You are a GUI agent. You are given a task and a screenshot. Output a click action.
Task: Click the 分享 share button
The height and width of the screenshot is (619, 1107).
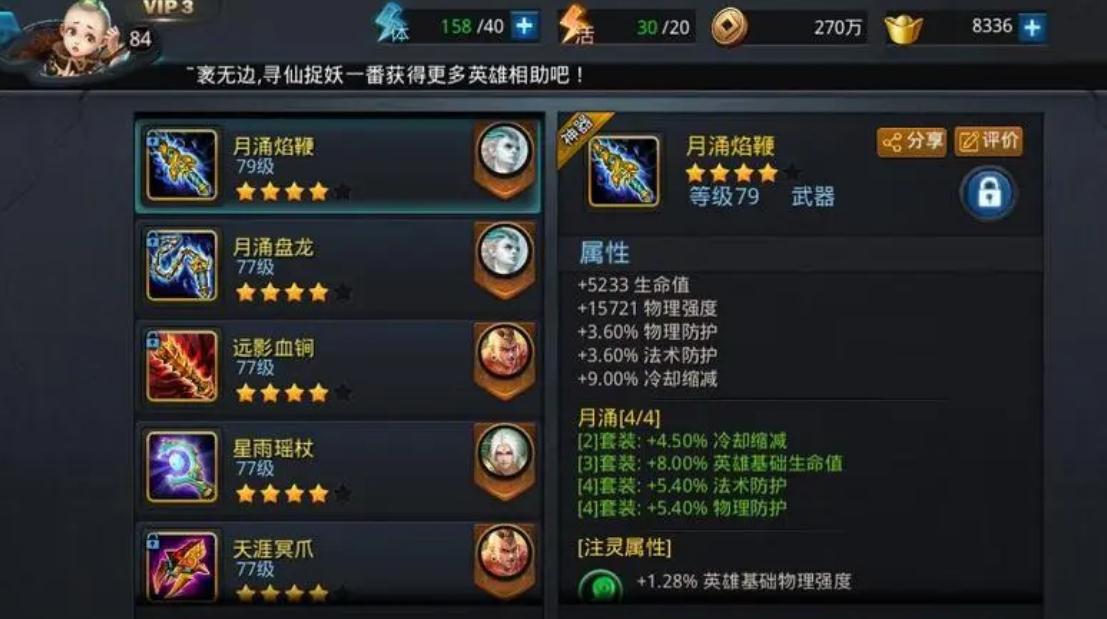coord(911,141)
